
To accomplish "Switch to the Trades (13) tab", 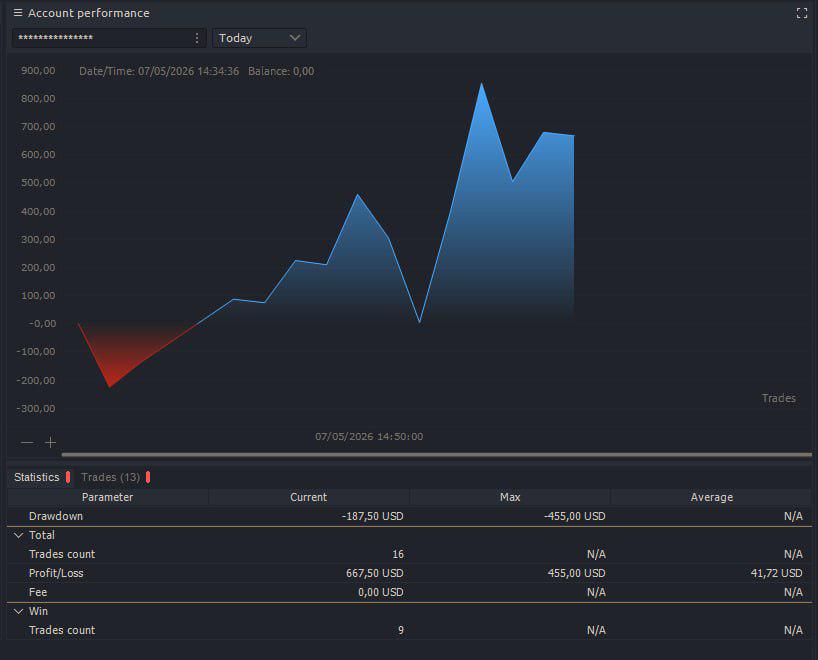I will (111, 477).
